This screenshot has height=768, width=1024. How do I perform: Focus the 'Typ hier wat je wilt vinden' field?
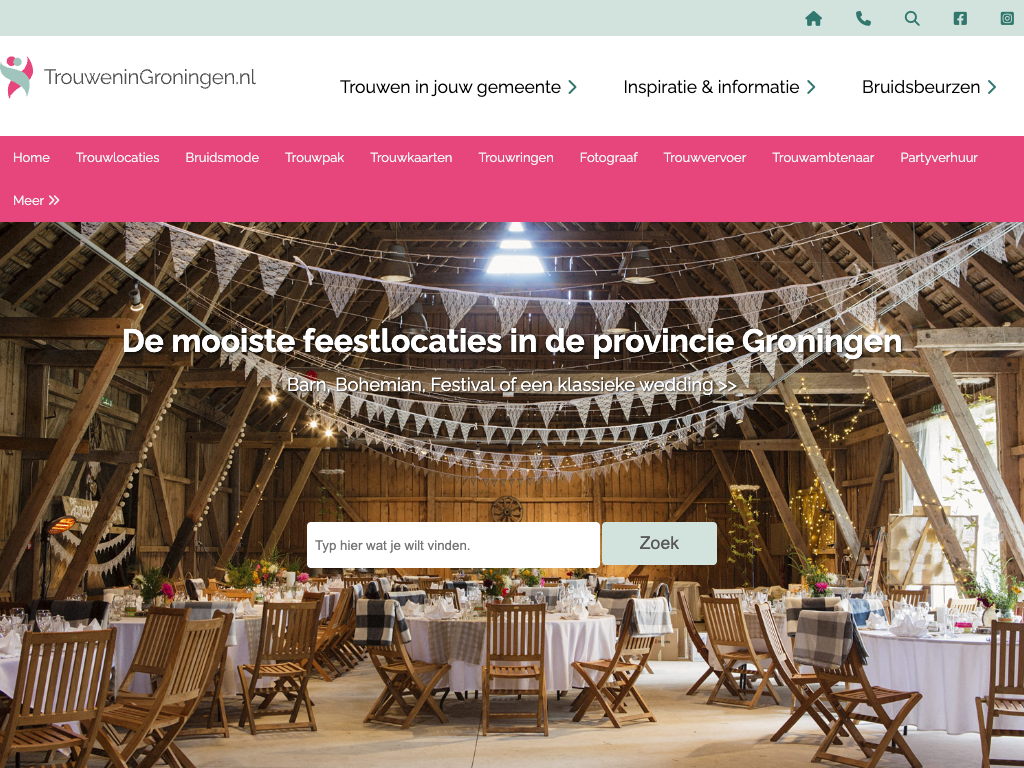tap(453, 545)
